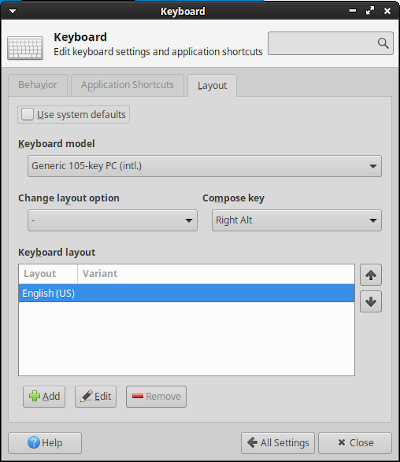Open the window menu arrow in titlebar

click(x=12, y=11)
